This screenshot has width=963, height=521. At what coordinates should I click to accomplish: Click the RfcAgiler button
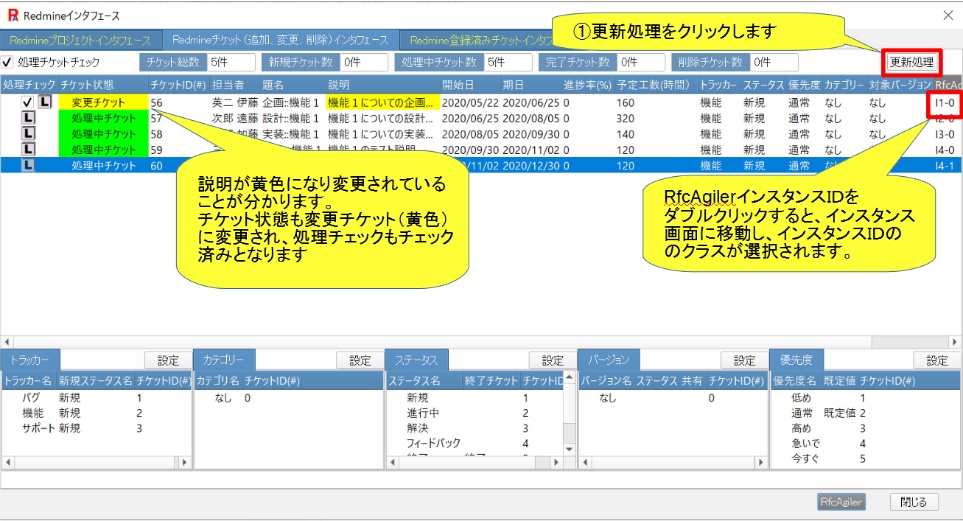tap(841, 502)
